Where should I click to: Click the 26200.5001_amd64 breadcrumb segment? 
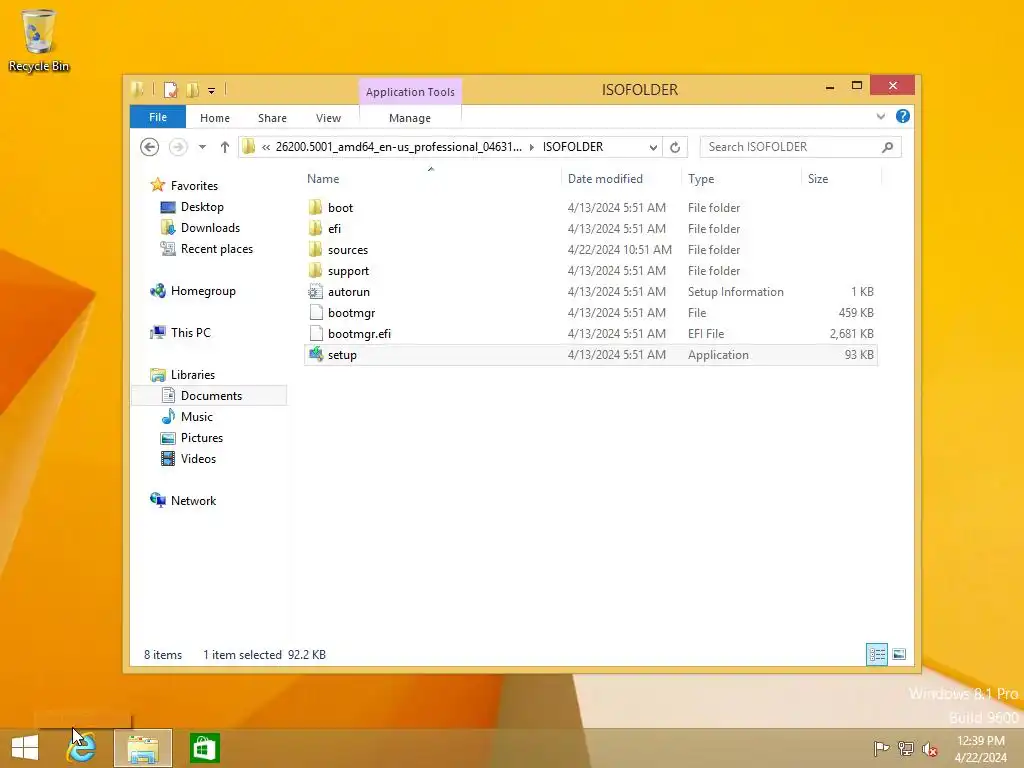click(x=398, y=147)
